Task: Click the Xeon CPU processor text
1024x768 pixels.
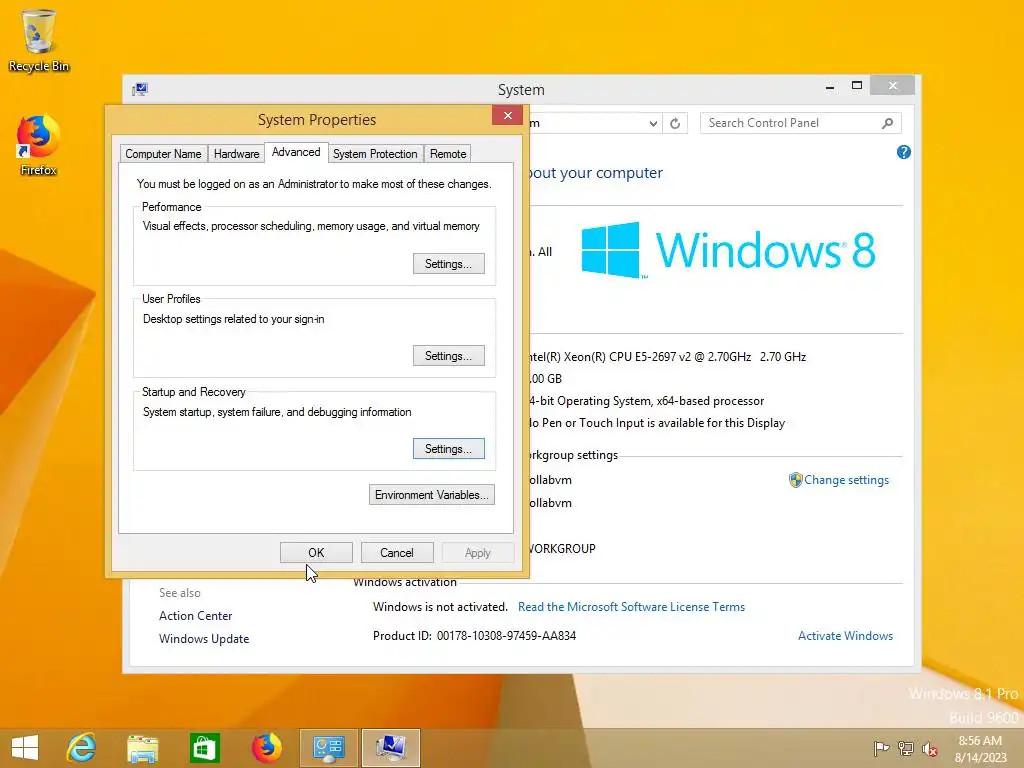Action: click(x=667, y=357)
